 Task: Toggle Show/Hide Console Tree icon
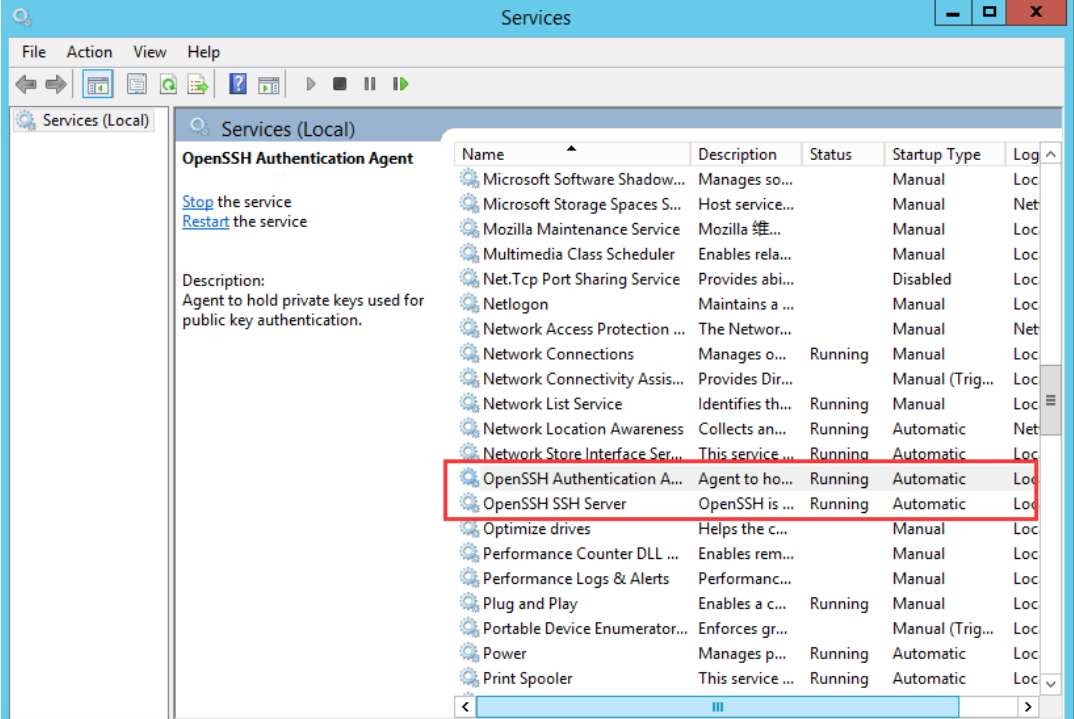(x=97, y=84)
